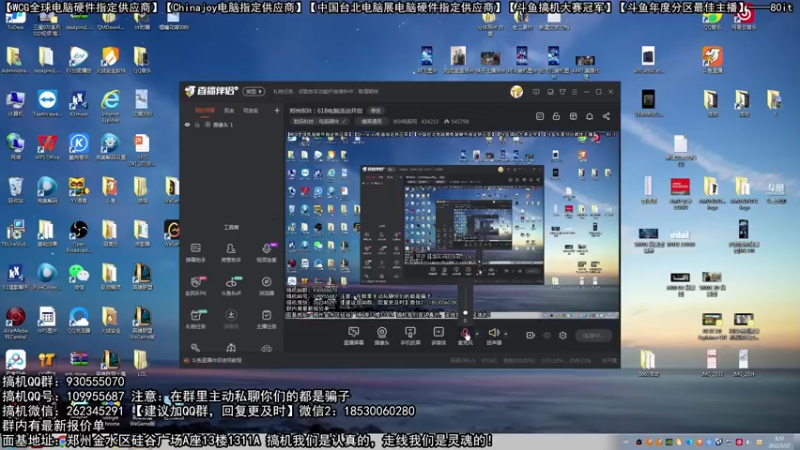Open the Recycle Bin desktop icon
800x450 pixels.
pyautogui.click(x=15, y=190)
